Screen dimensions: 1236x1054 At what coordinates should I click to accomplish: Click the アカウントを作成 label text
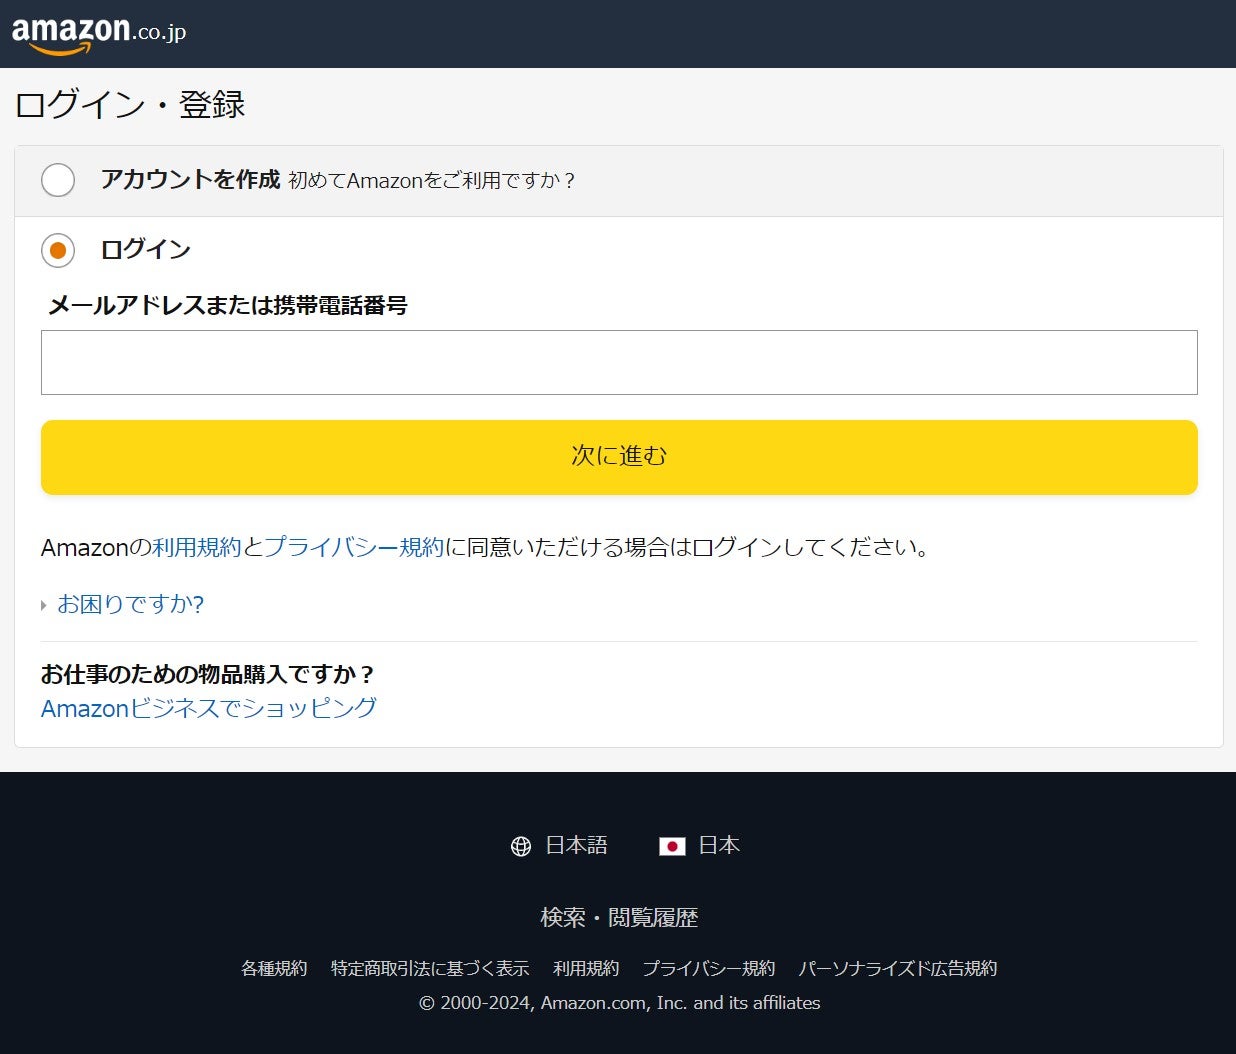[190, 179]
